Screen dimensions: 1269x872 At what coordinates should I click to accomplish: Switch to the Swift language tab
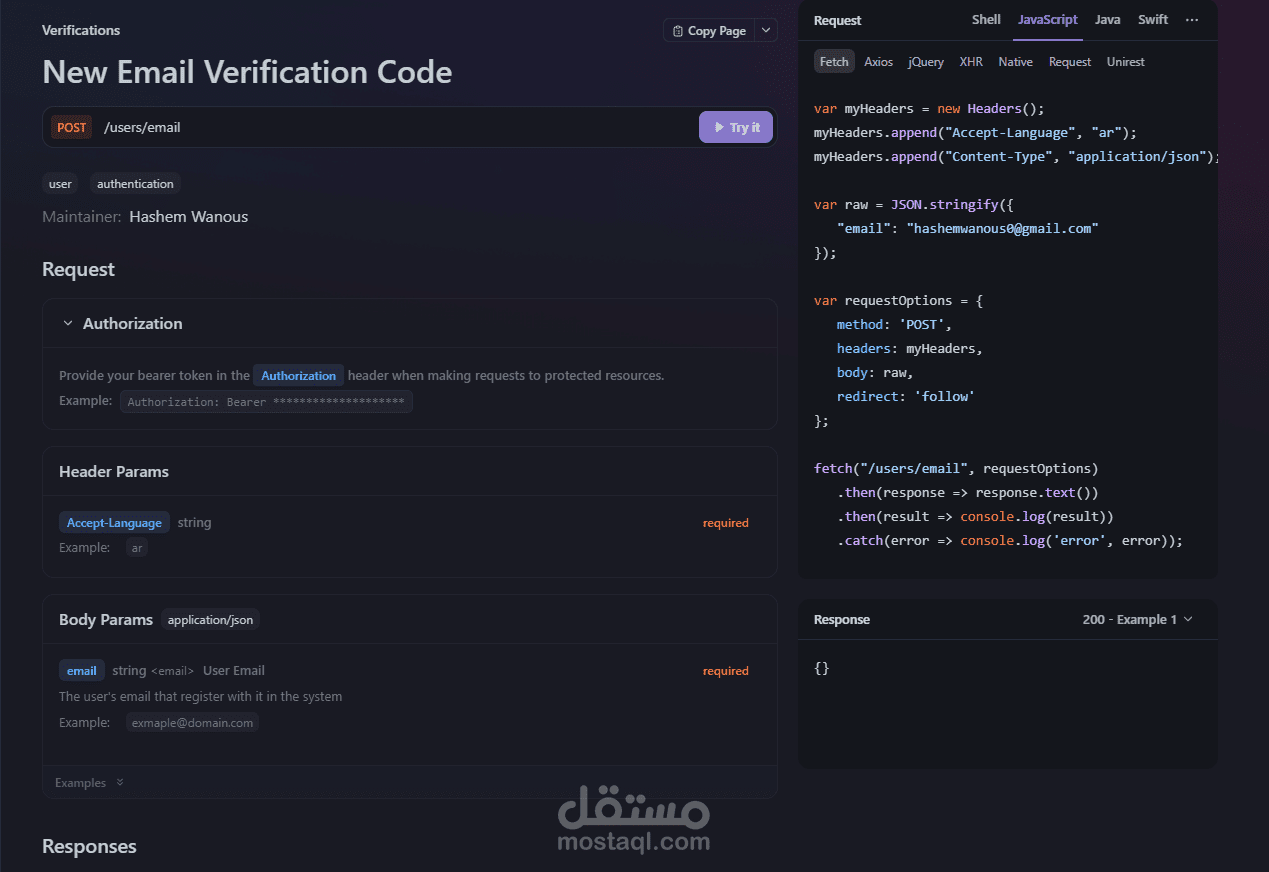click(1153, 19)
